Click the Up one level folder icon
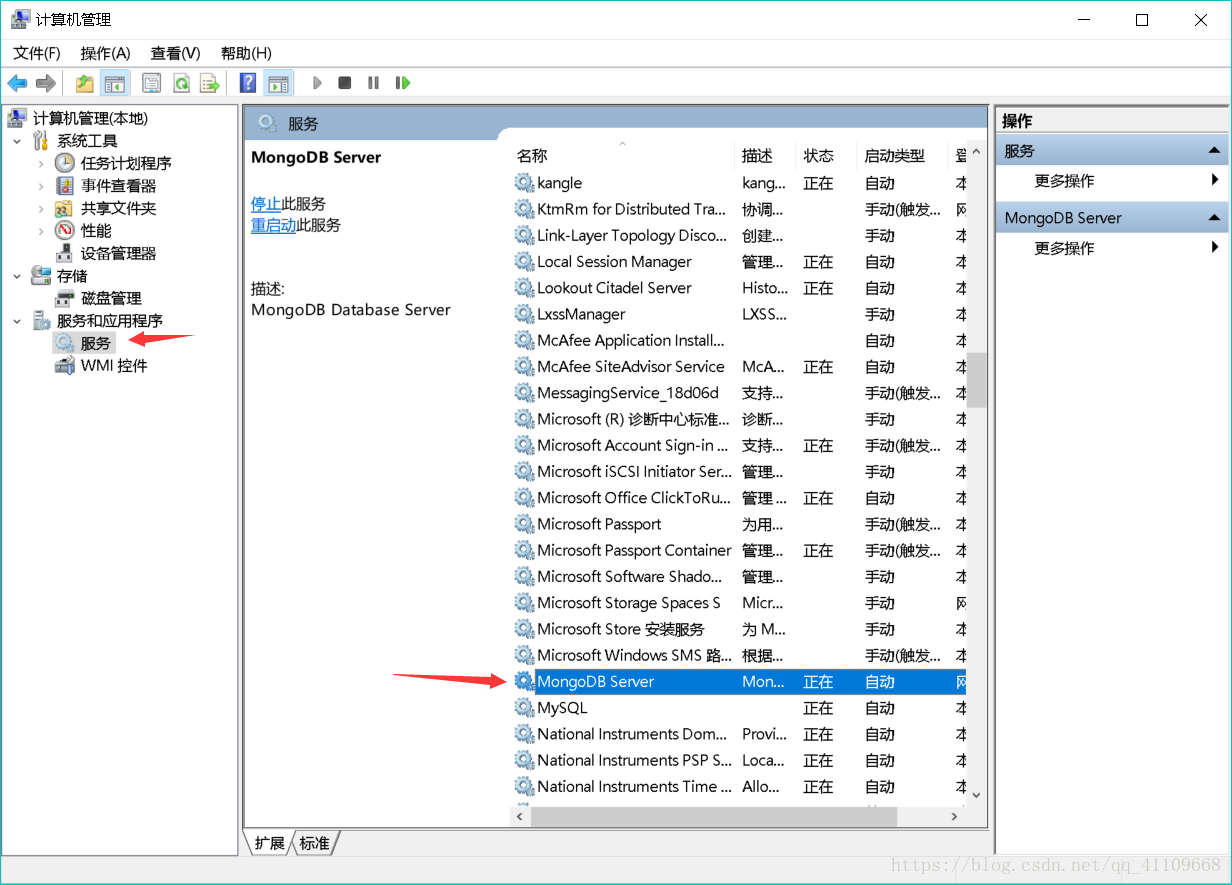 [x=85, y=83]
